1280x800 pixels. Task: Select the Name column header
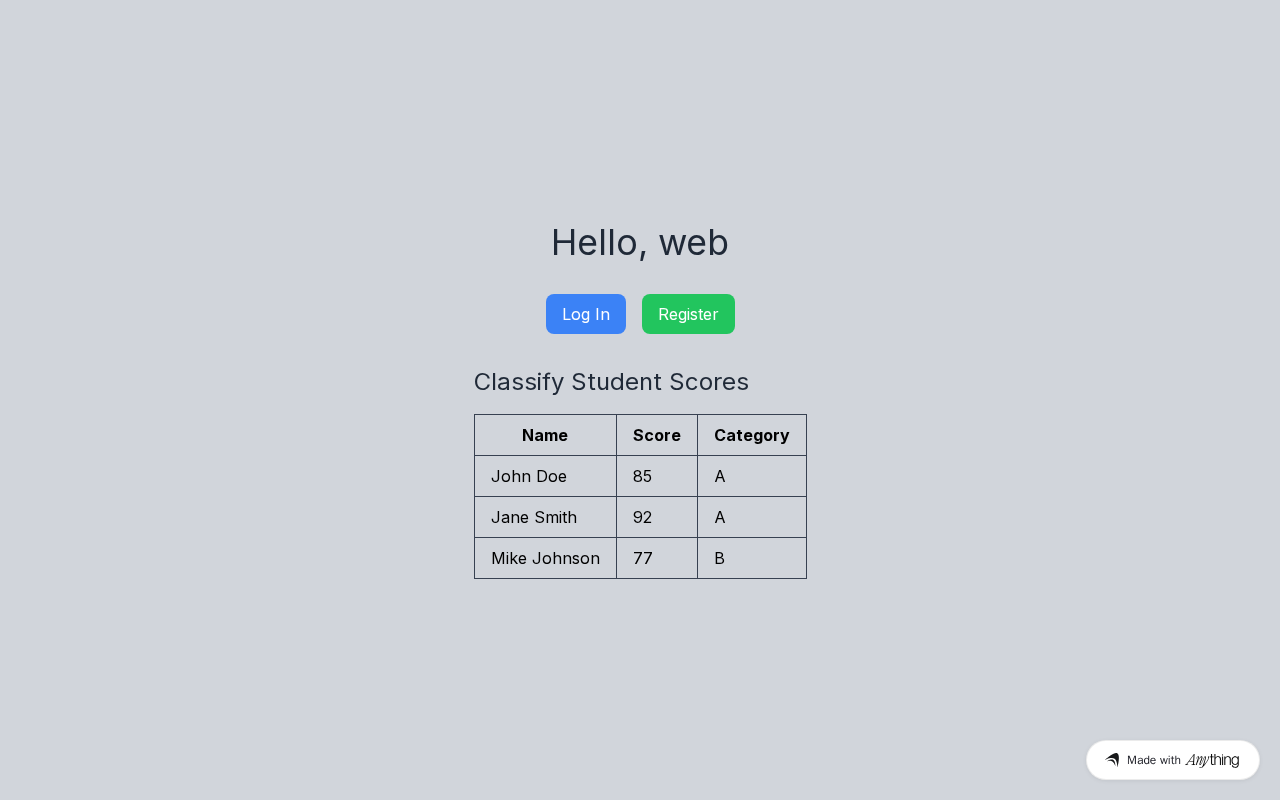545,435
